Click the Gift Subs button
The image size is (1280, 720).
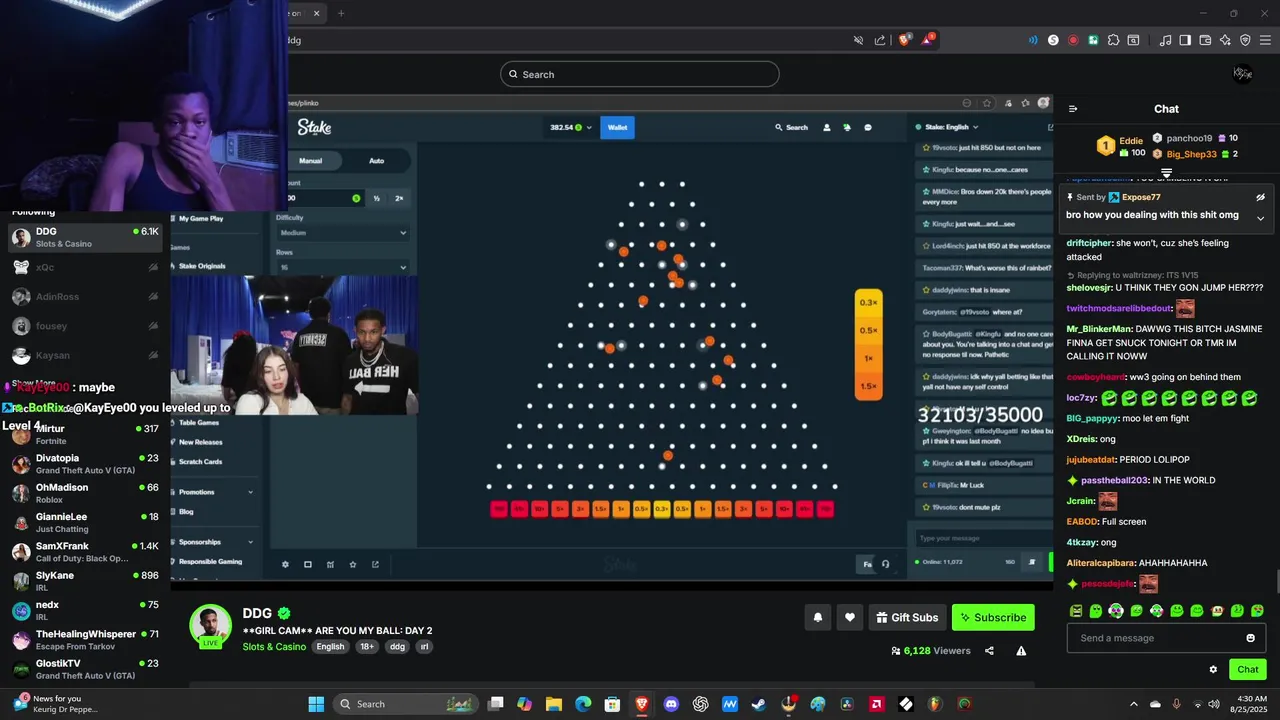pos(906,618)
